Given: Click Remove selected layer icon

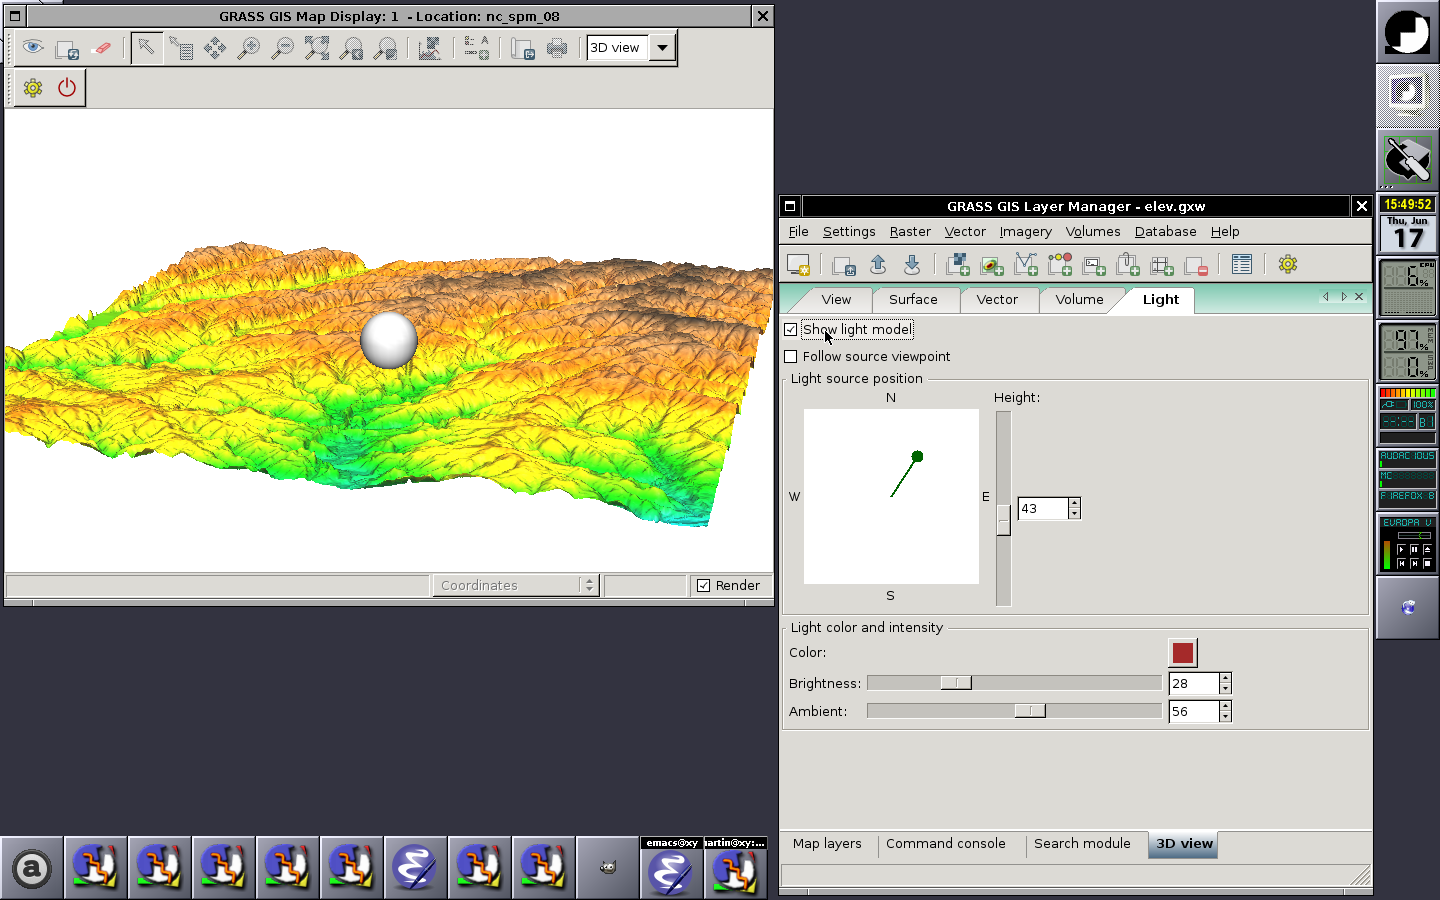Looking at the screenshot, I should 1196,265.
